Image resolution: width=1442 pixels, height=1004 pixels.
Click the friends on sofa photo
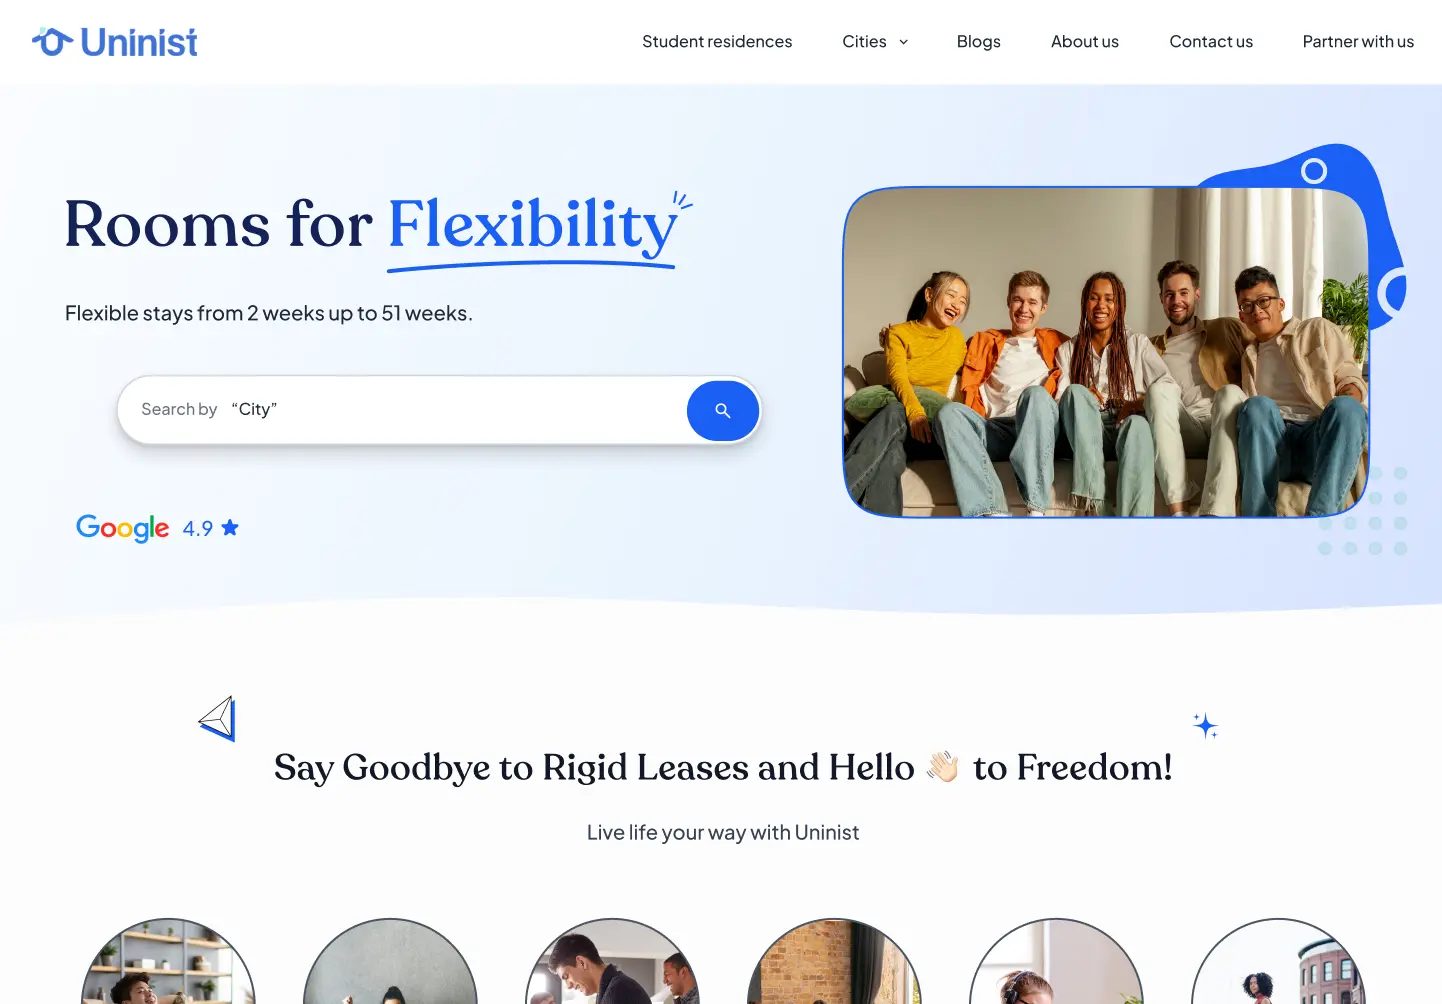(1106, 352)
